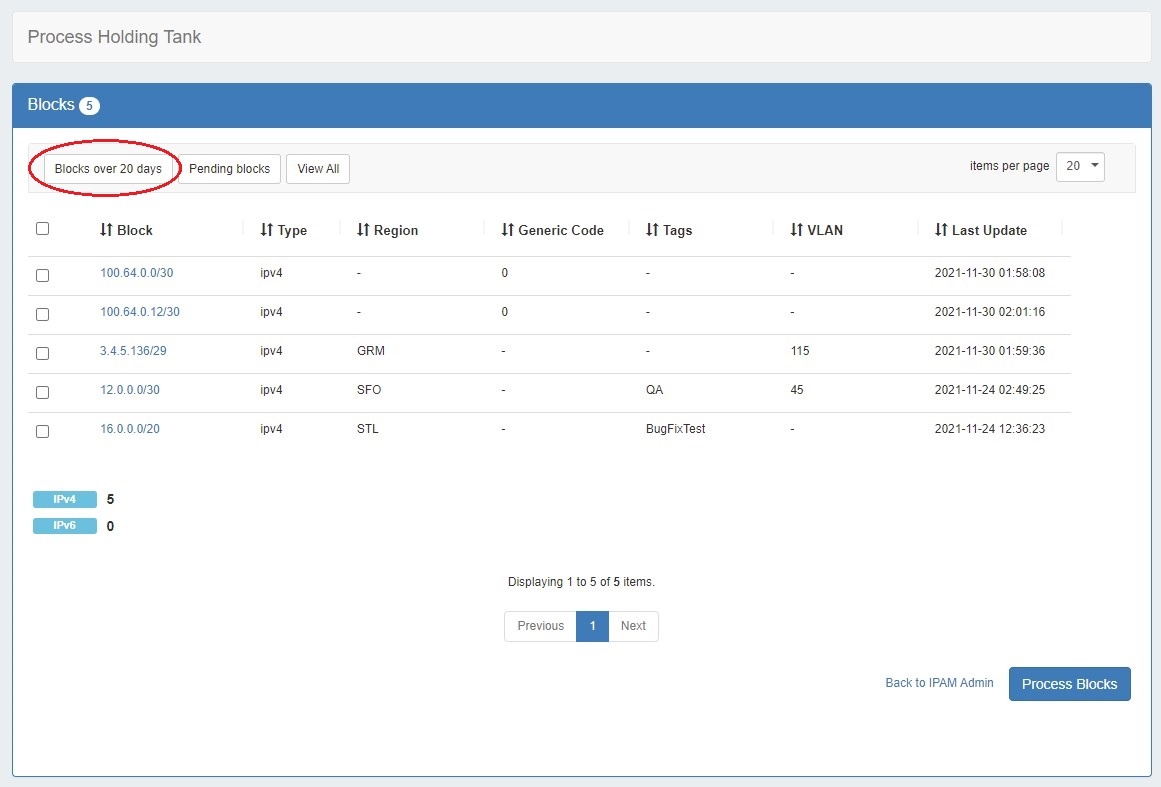Sort by Generic Code column
The height and width of the screenshot is (787, 1161).
click(x=553, y=230)
